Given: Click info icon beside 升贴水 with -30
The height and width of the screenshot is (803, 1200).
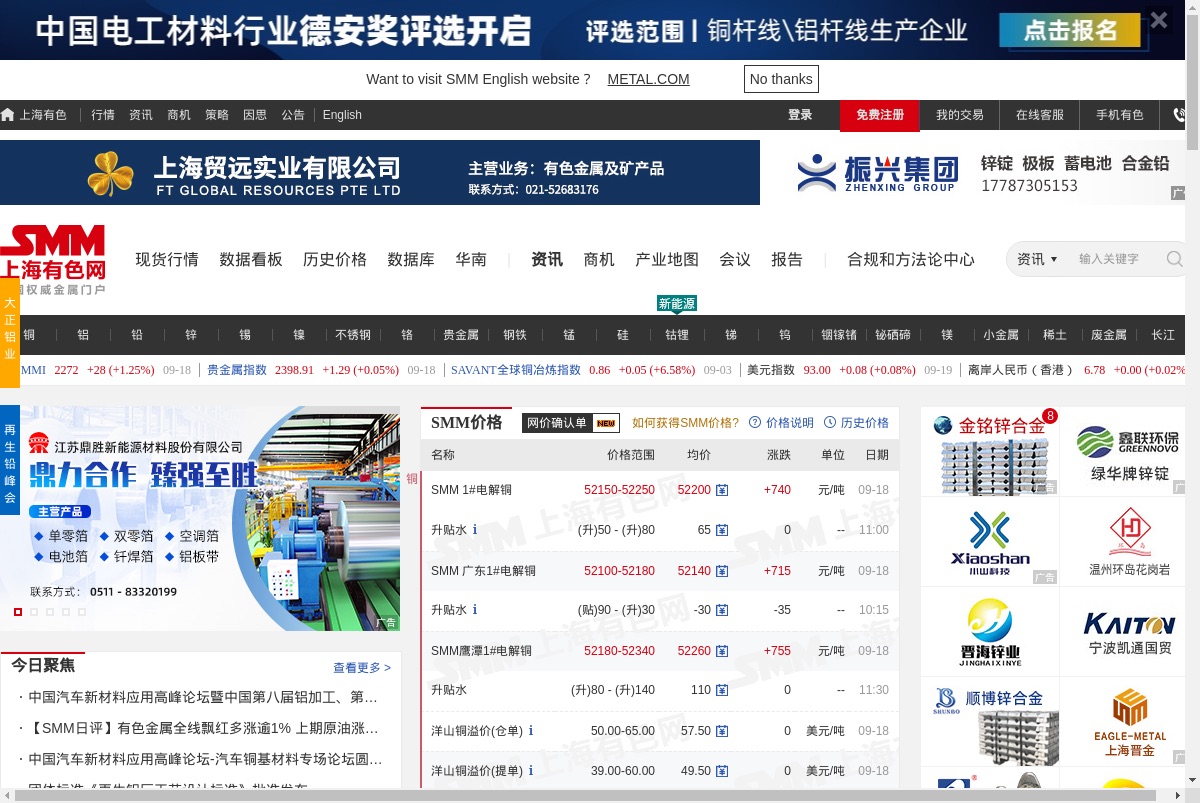Looking at the screenshot, I should pyautogui.click(x=475, y=610).
